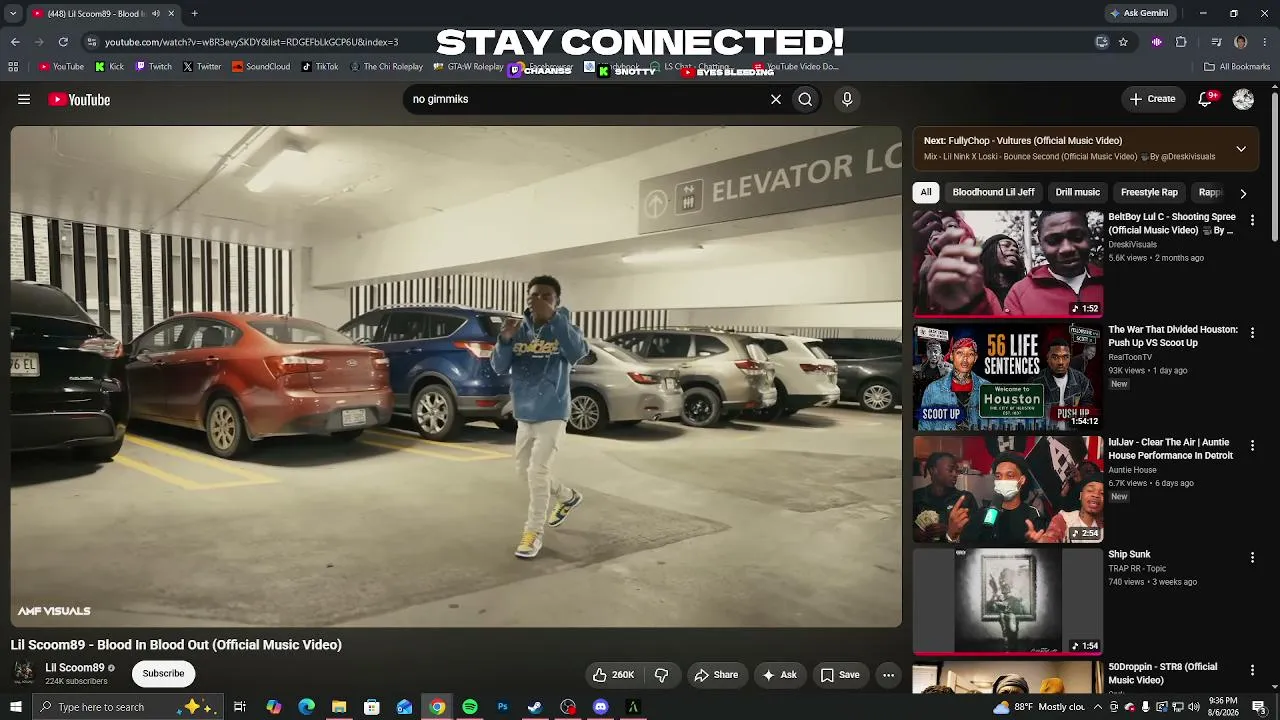Select the Drill music chip
Screen dimensions: 1280x720
point(1078,192)
